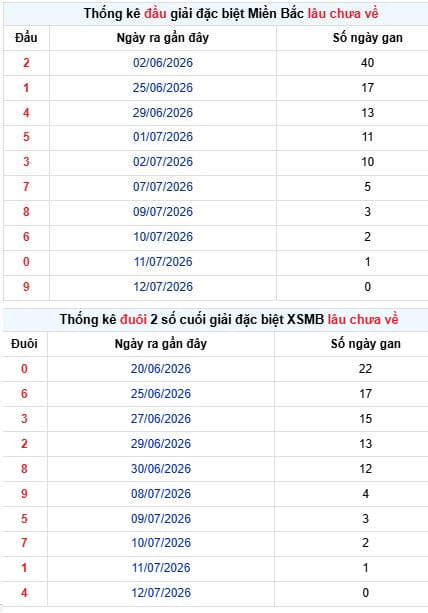This screenshot has height=613, width=428.
Task: Select the 07/07/2026 date link
Action: [x=163, y=186]
